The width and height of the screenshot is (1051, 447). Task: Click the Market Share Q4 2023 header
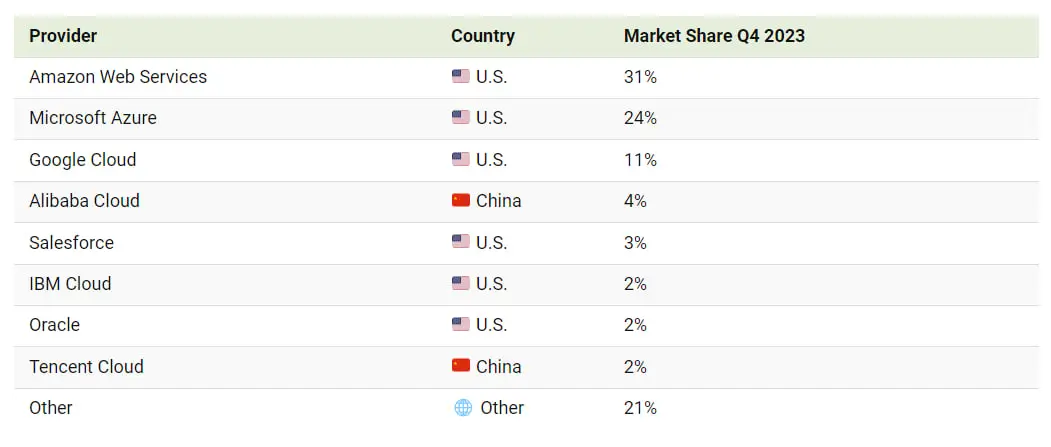[714, 36]
